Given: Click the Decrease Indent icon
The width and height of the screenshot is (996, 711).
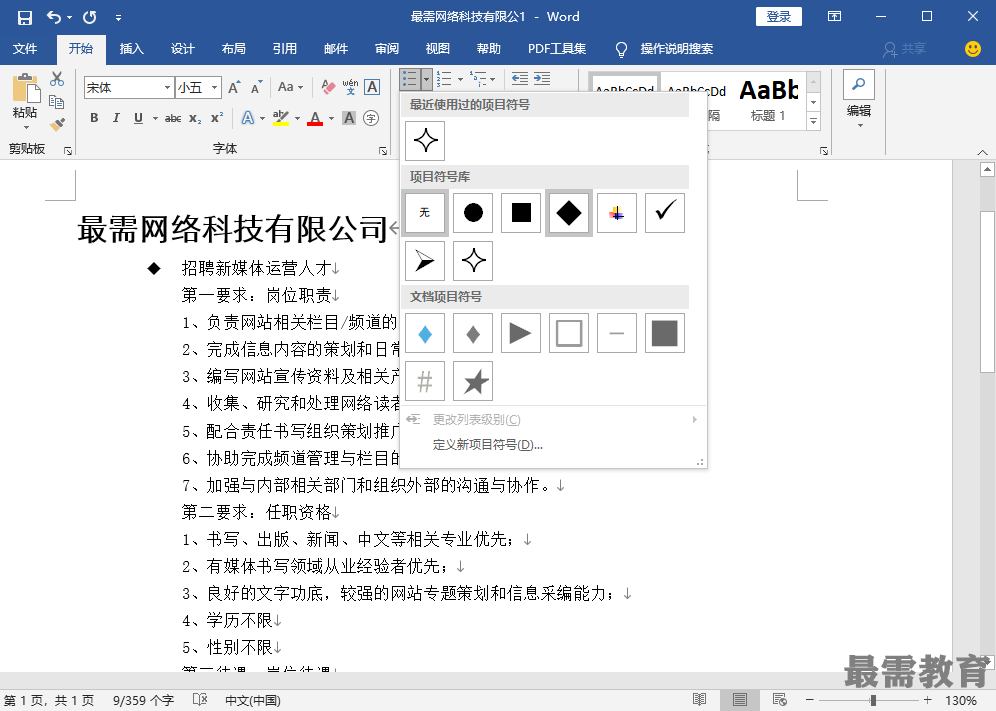Looking at the screenshot, I should click(520, 79).
